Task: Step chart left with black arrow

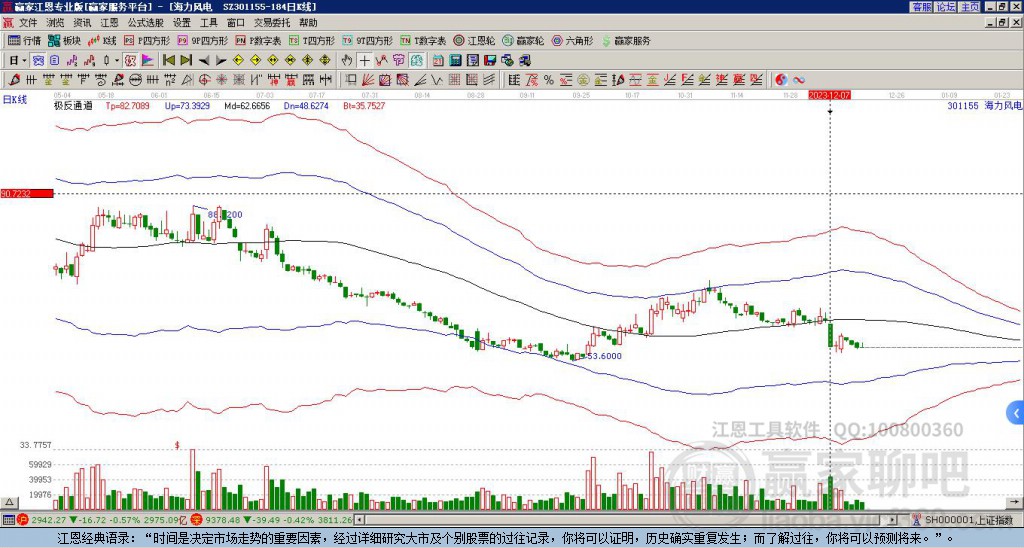Action: pyautogui.click(x=204, y=61)
